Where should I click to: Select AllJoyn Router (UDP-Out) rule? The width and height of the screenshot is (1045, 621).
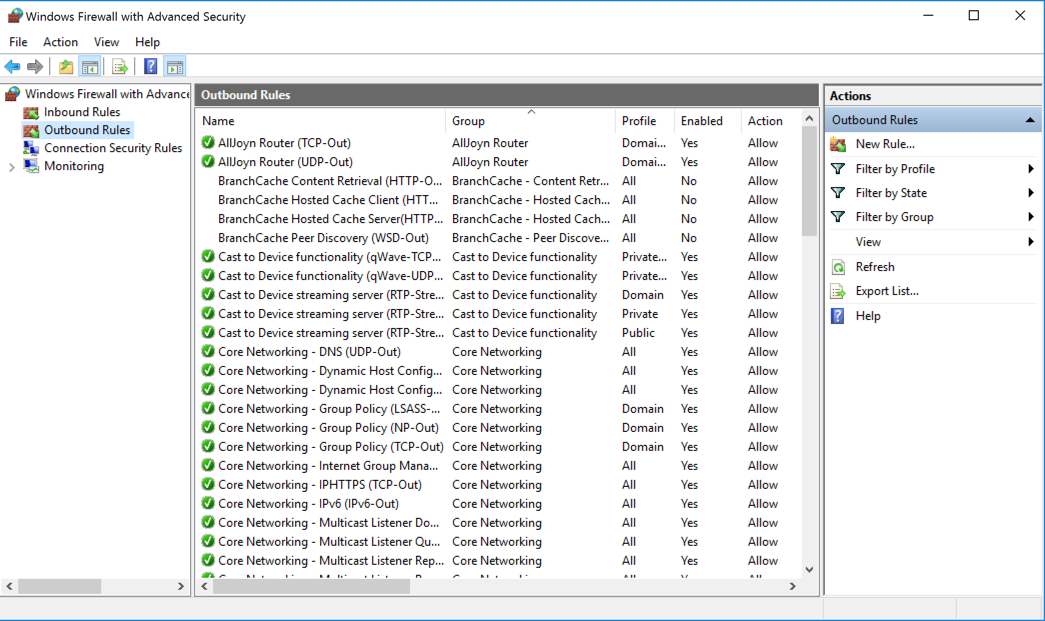click(x=285, y=162)
